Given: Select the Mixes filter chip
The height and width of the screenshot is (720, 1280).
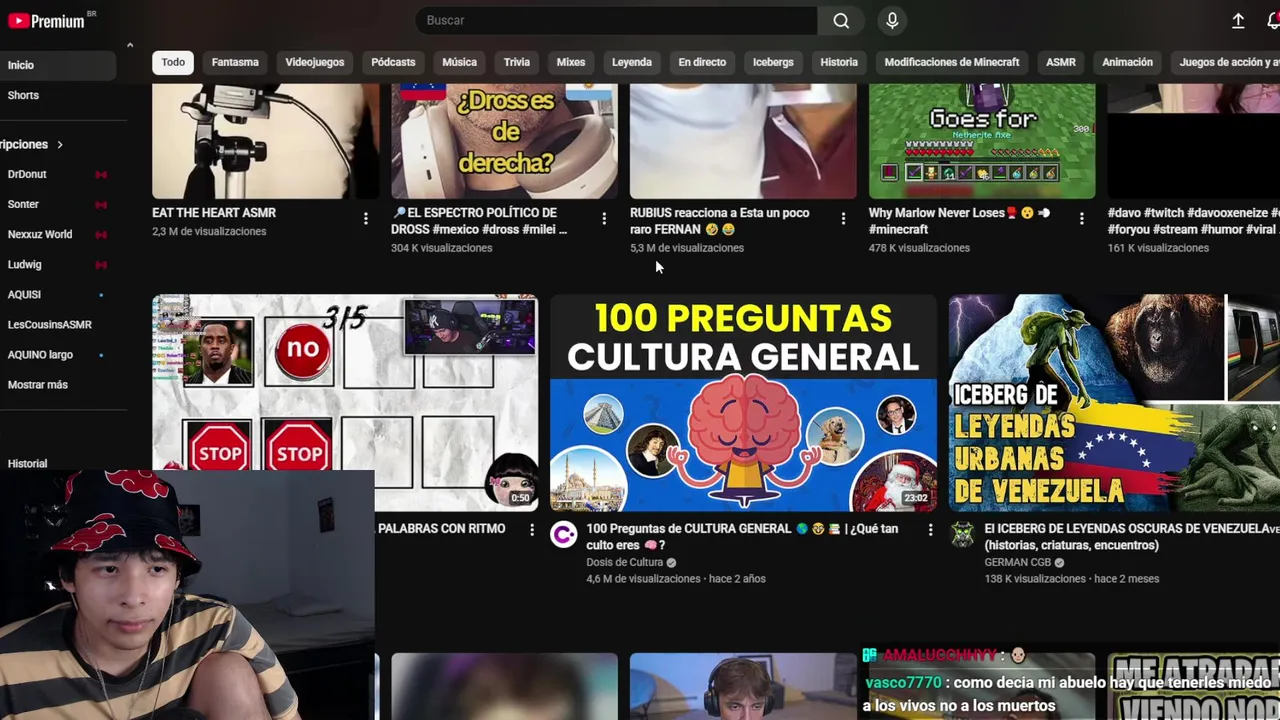Looking at the screenshot, I should coord(571,62).
